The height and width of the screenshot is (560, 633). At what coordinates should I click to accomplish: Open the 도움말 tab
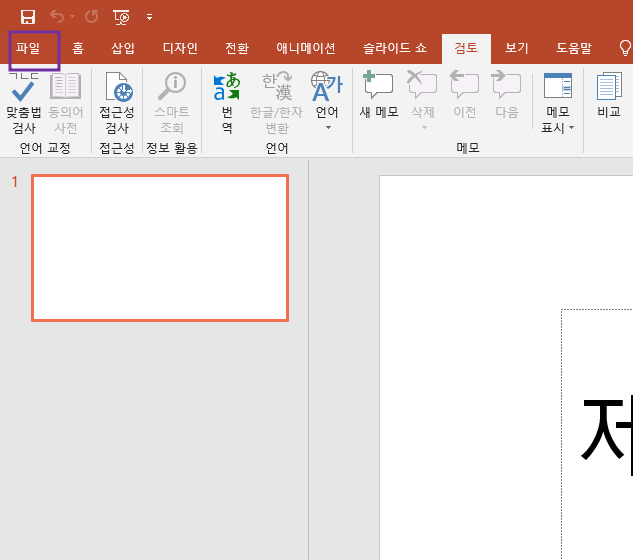tap(574, 48)
